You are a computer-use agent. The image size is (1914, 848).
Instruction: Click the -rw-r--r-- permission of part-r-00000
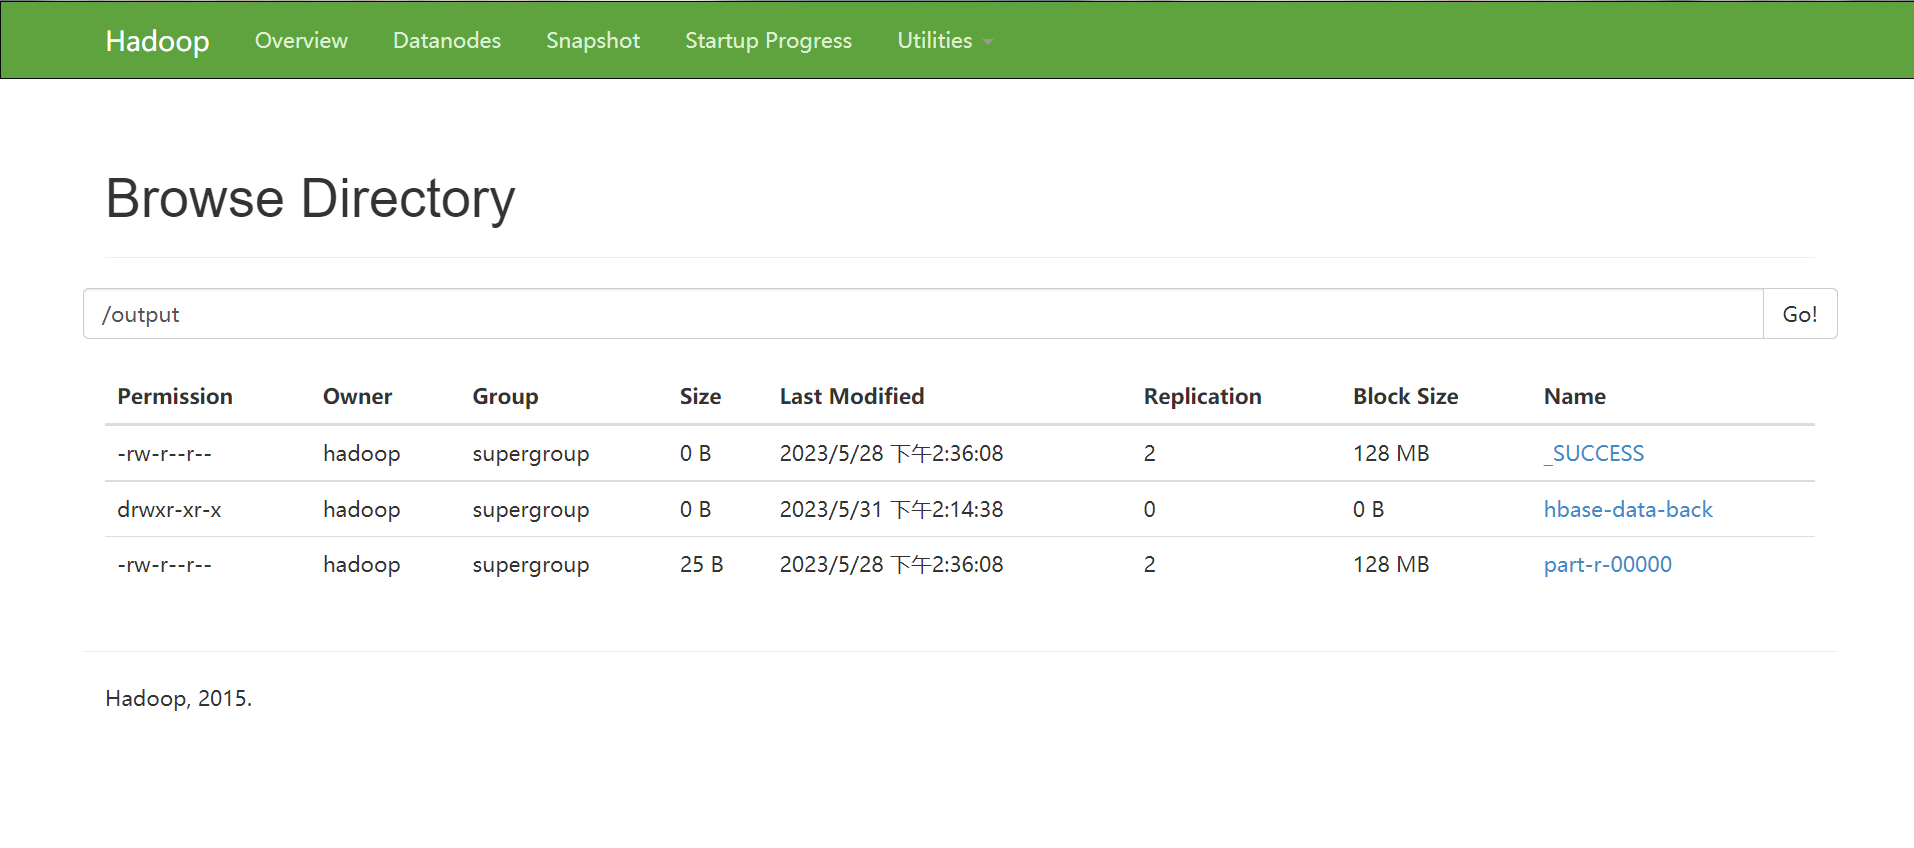[x=165, y=564]
